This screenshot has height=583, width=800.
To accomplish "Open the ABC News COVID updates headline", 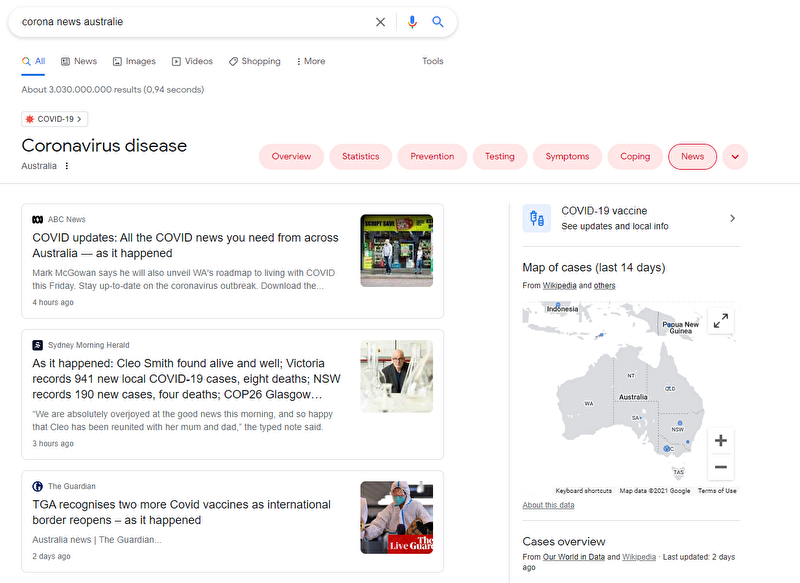I will [185, 245].
